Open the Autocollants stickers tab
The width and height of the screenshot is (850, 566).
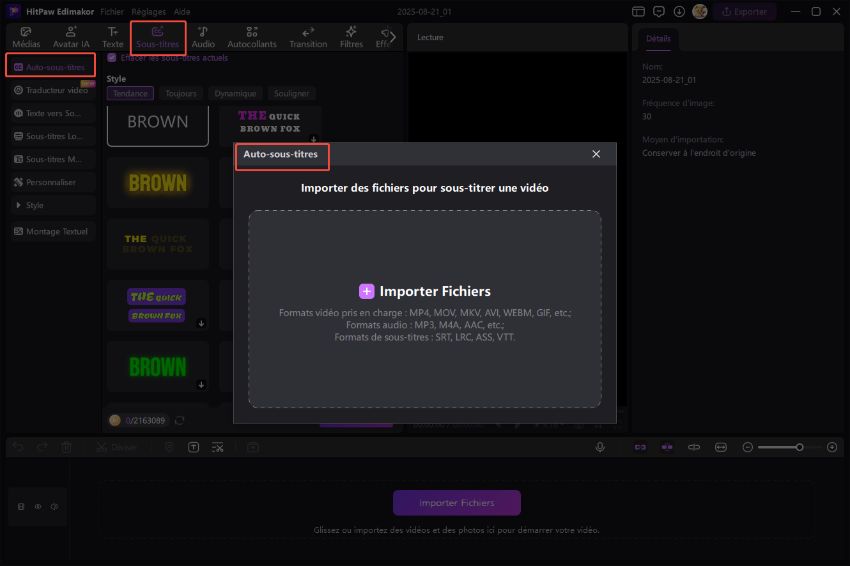click(252, 37)
